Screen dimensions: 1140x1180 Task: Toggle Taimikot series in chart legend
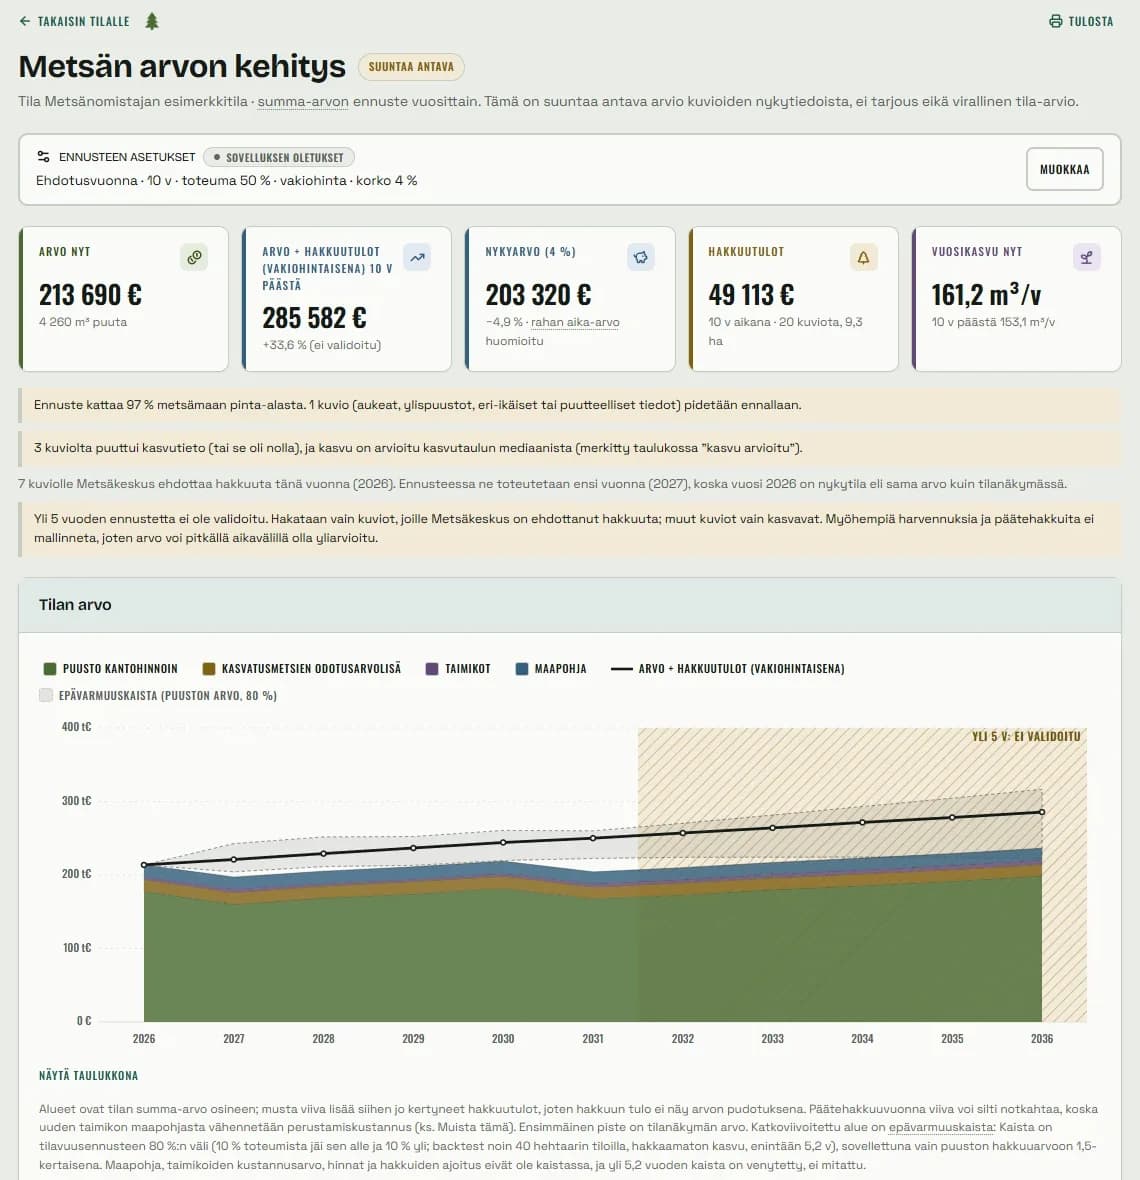click(458, 668)
